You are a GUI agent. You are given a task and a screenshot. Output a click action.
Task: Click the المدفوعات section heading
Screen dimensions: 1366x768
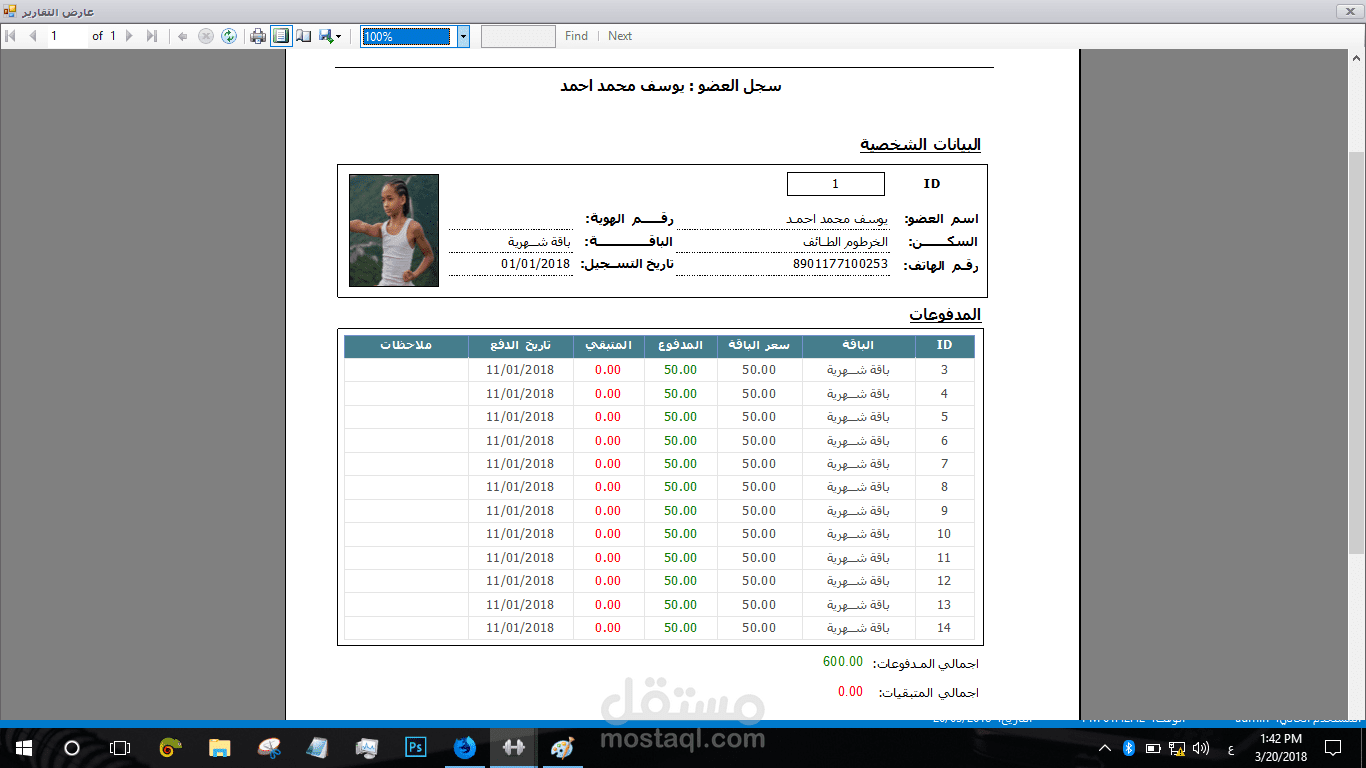(945, 315)
